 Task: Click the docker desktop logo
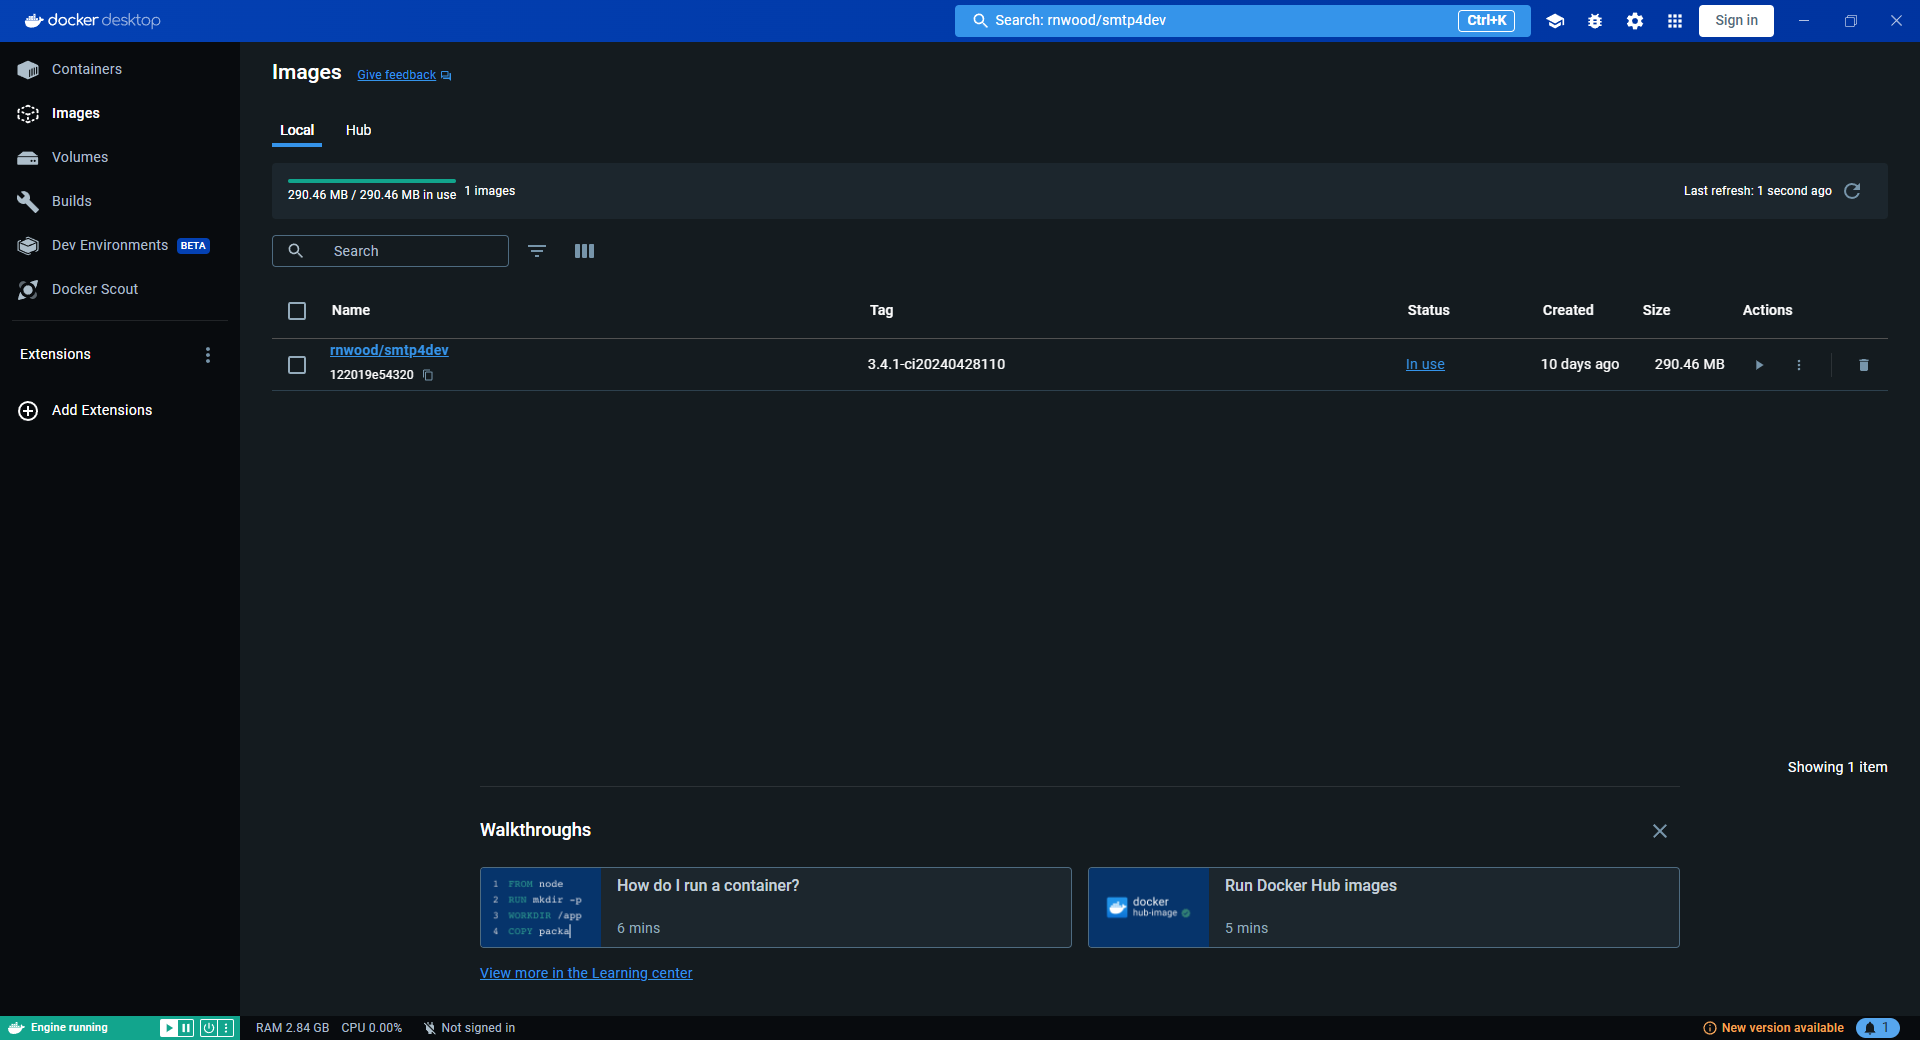92,21
